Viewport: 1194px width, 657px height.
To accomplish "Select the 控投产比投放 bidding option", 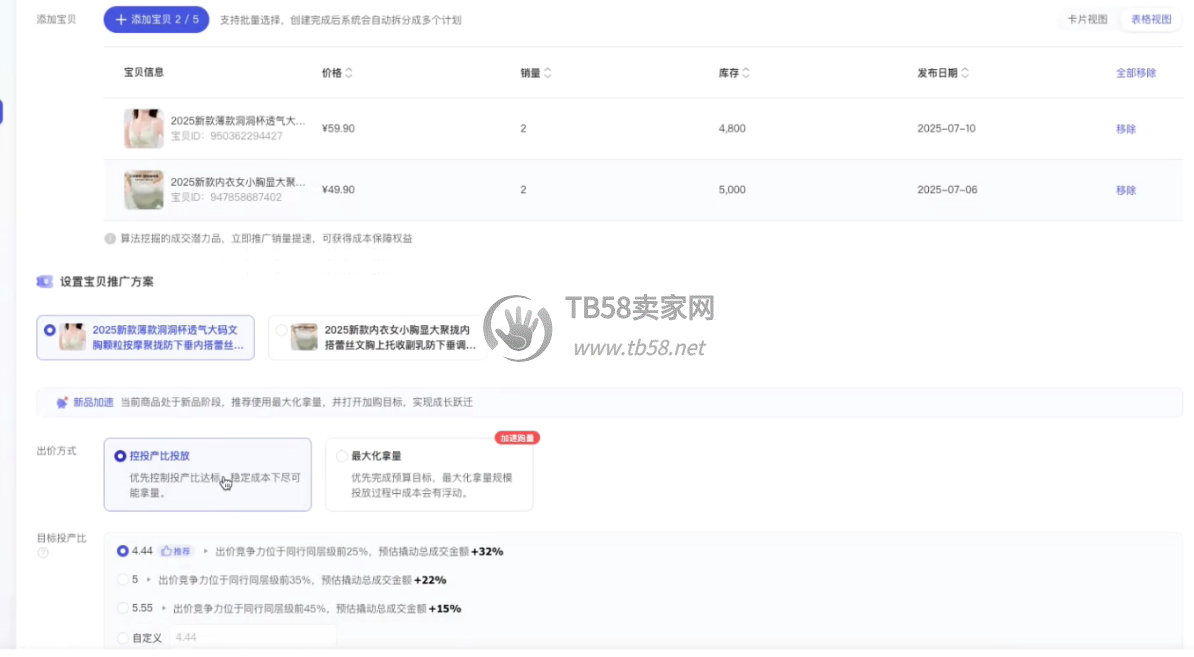I will click(121, 456).
